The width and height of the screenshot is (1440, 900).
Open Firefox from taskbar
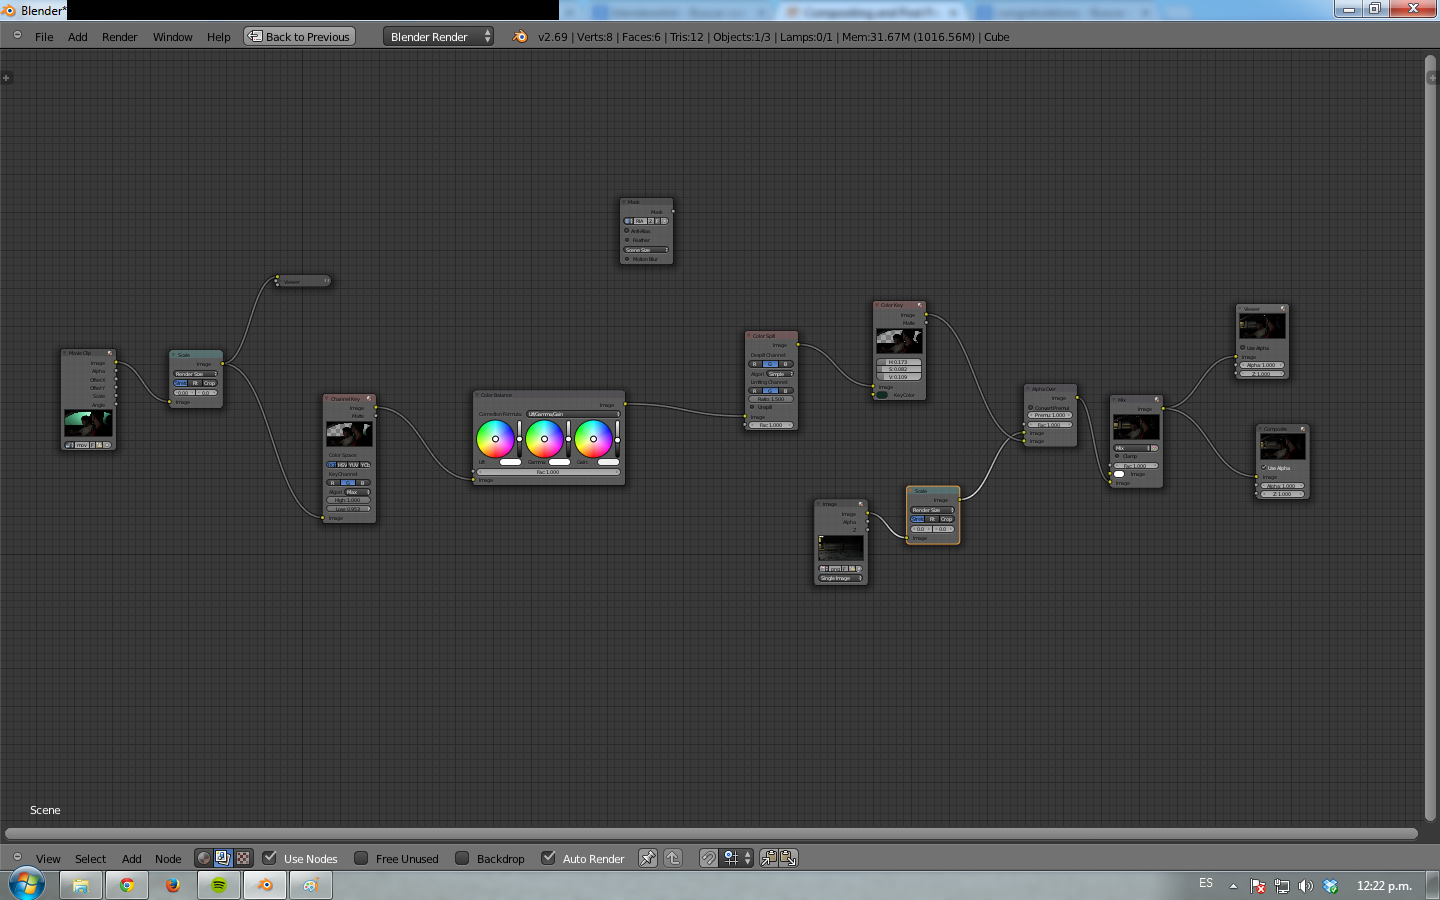(x=172, y=885)
